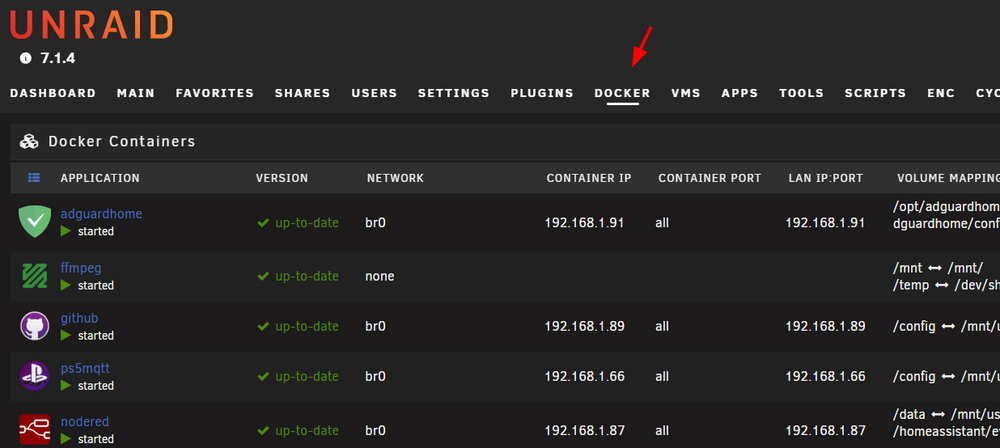Image resolution: width=1000 pixels, height=448 pixels.
Task: Toggle list view icon in table header
Action: click(34, 177)
